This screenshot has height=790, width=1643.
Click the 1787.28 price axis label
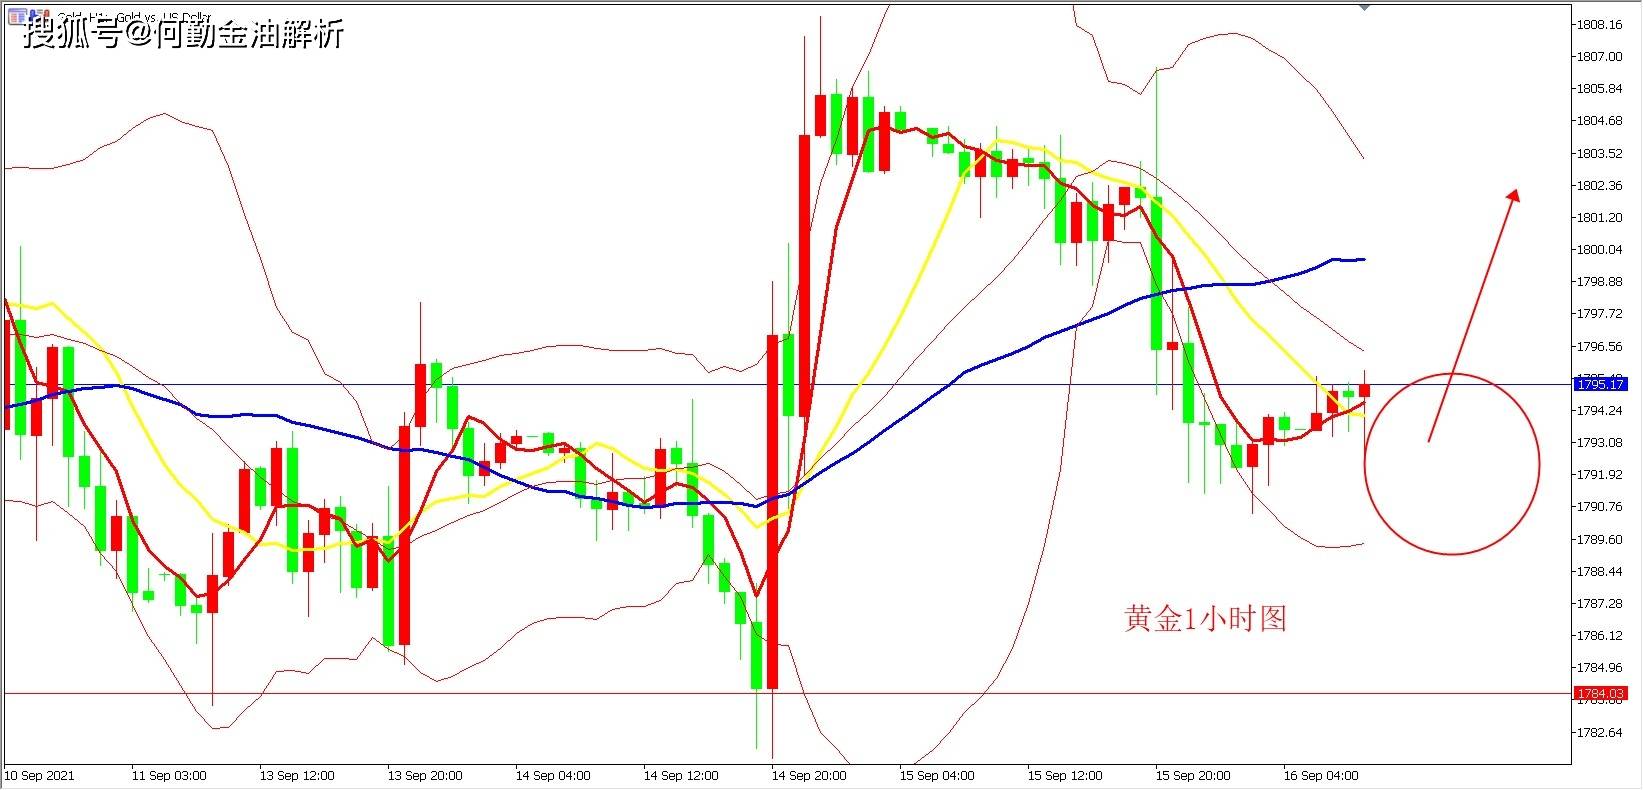1600,603
